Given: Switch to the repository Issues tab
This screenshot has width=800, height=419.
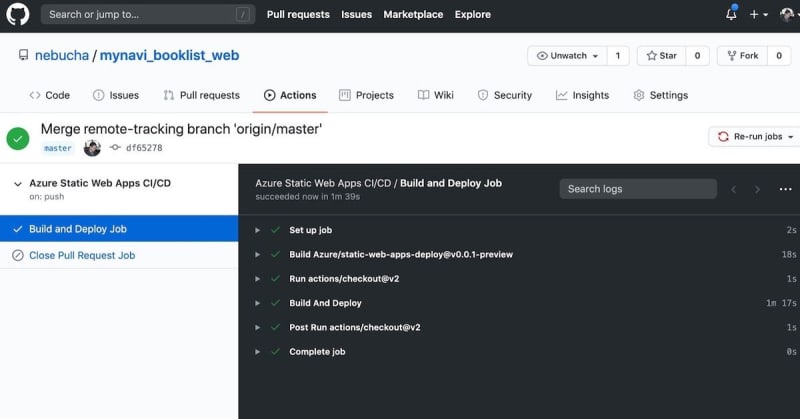Looking at the screenshot, I should (x=116, y=95).
